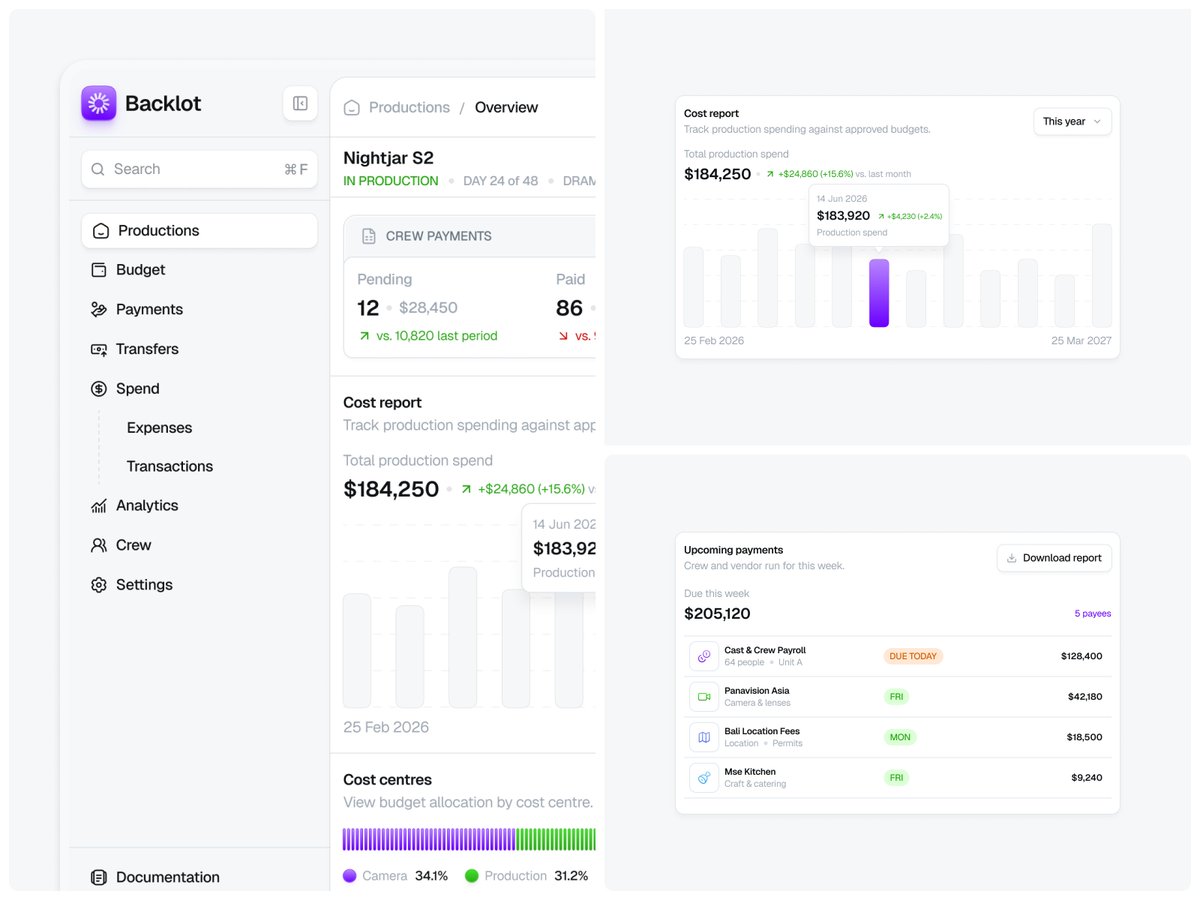Click the IN PRODUCTION status label
Image resolution: width=1200 pixels, height=900 pixels.
point(391,181)
